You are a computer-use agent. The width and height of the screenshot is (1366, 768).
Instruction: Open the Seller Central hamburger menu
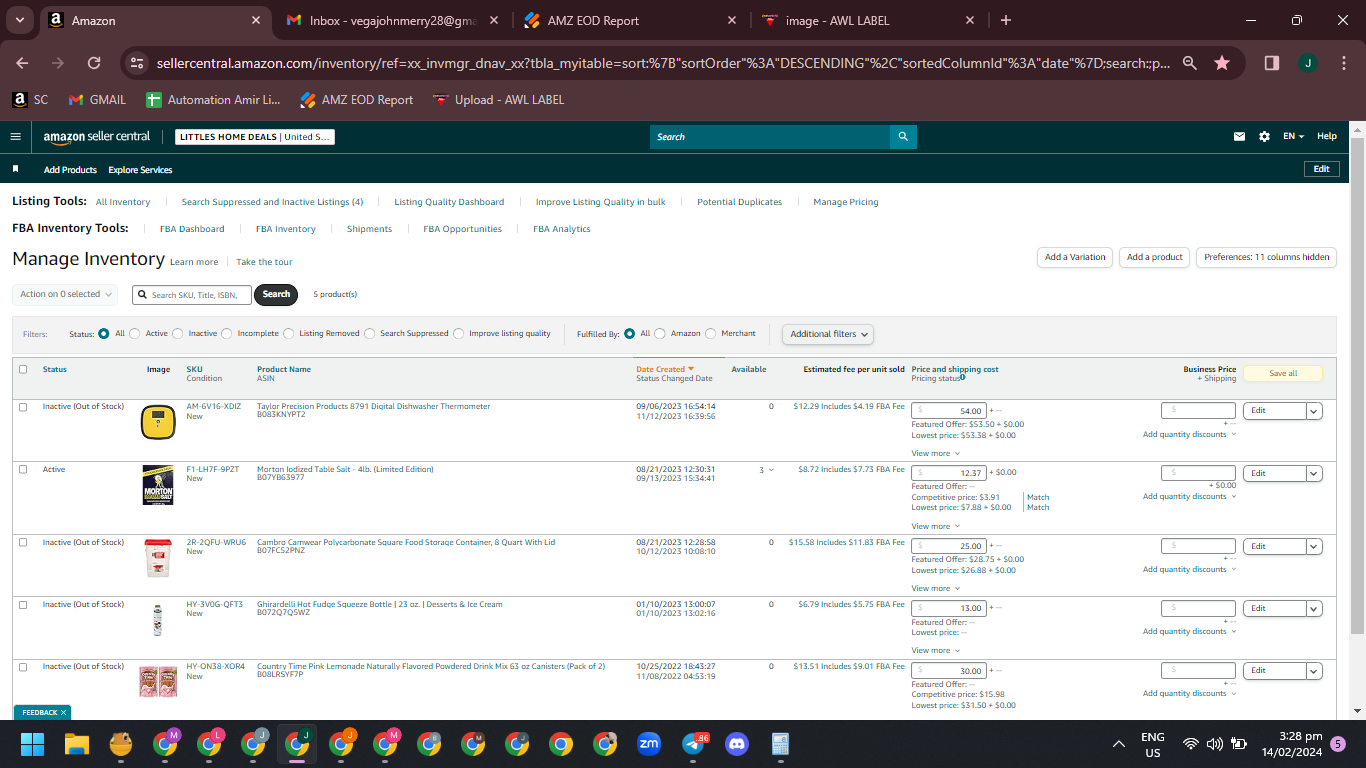point(15,137)
